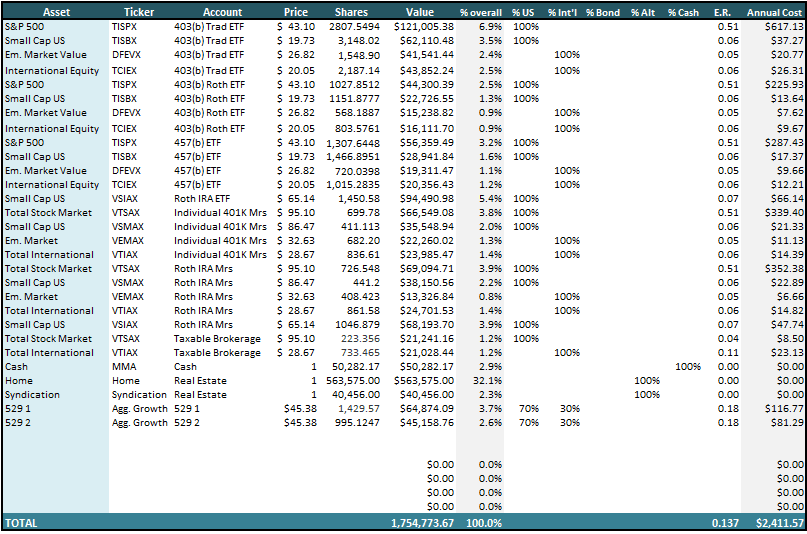Select the % Alt column header
Viewport: 807px width, 534px height.
click(x=643, y=12)
